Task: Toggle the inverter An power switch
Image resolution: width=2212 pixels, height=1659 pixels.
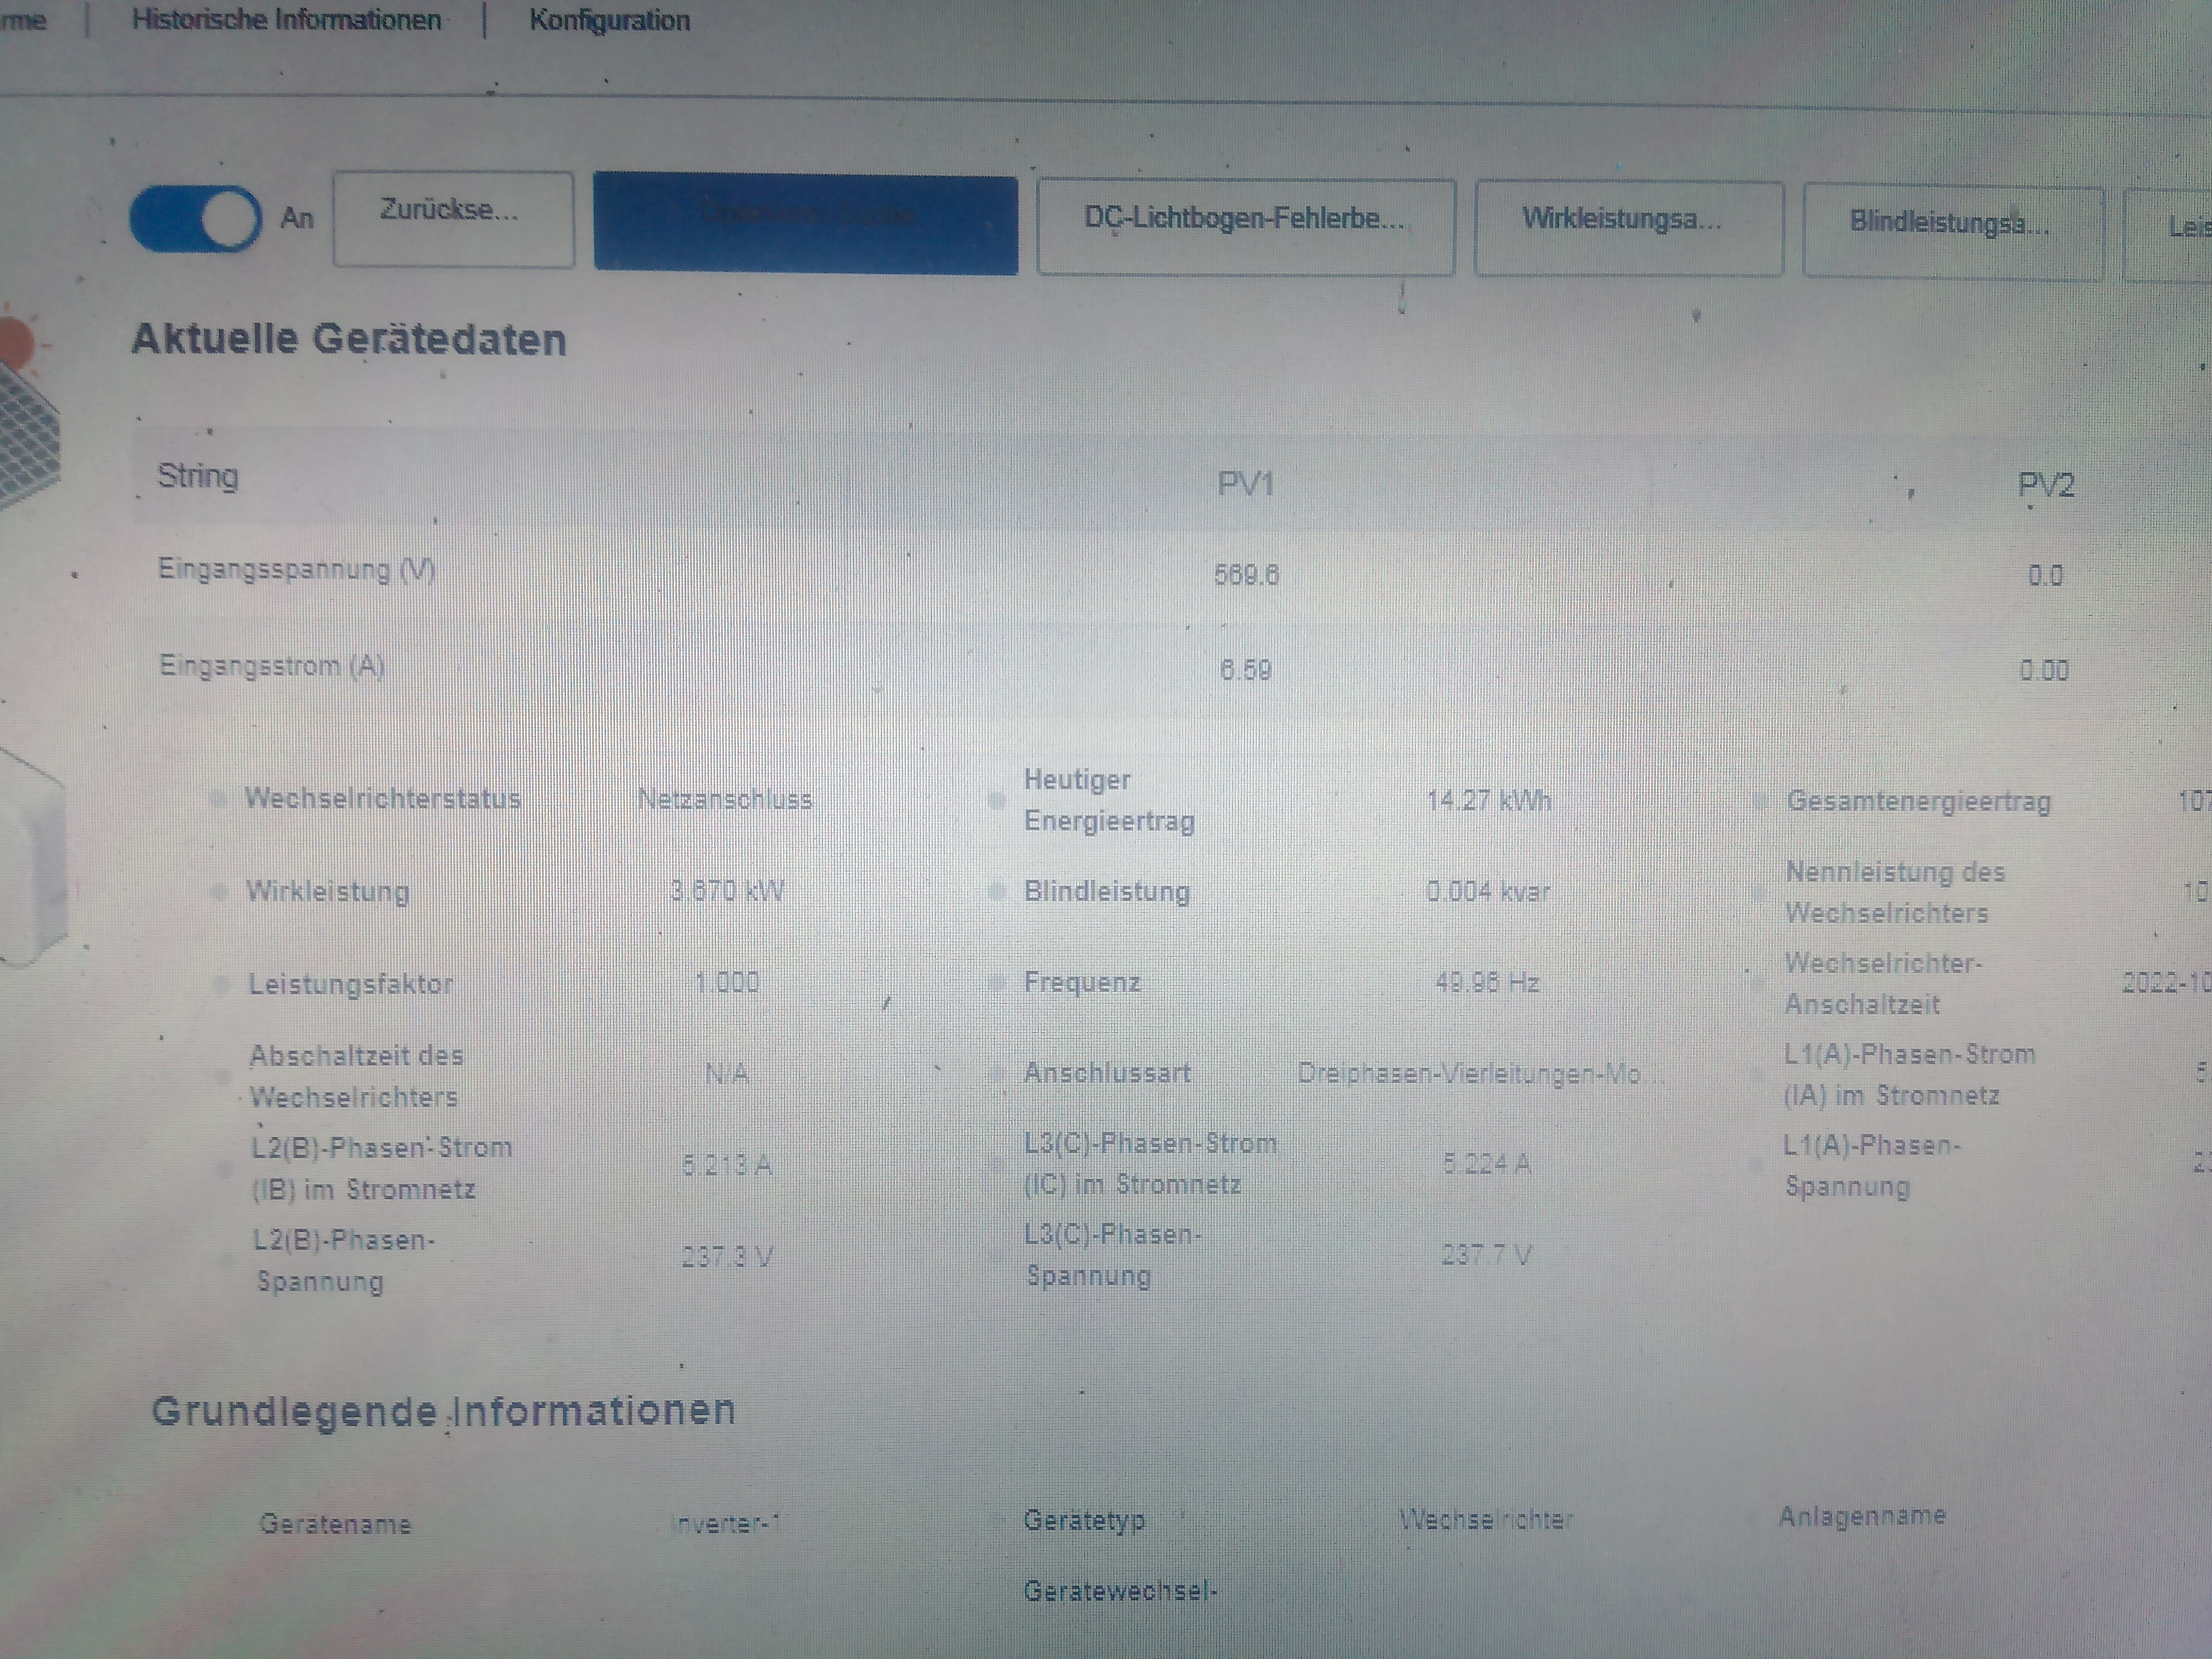Action: pyautogui.click(x=196, y=218)
